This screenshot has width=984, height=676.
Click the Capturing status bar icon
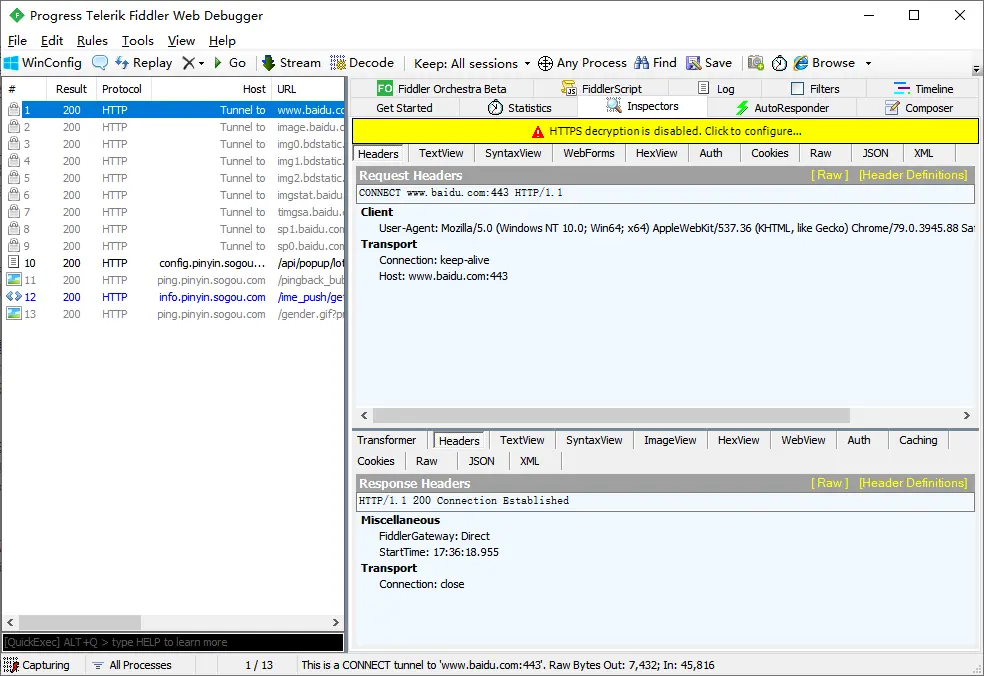click(x=11, y=665)
